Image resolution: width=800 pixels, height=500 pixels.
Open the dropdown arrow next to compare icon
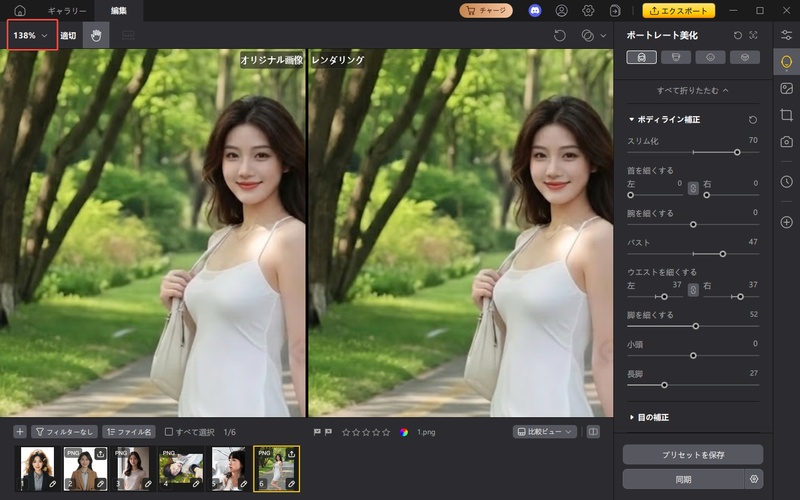[x=603, y=35]
